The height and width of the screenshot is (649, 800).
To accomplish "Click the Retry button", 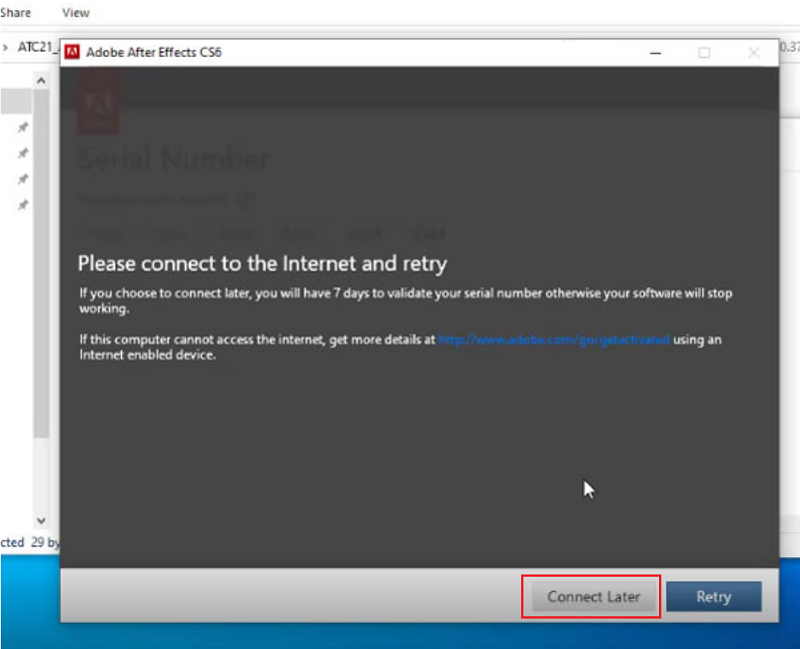I will [x=714, y=596].
